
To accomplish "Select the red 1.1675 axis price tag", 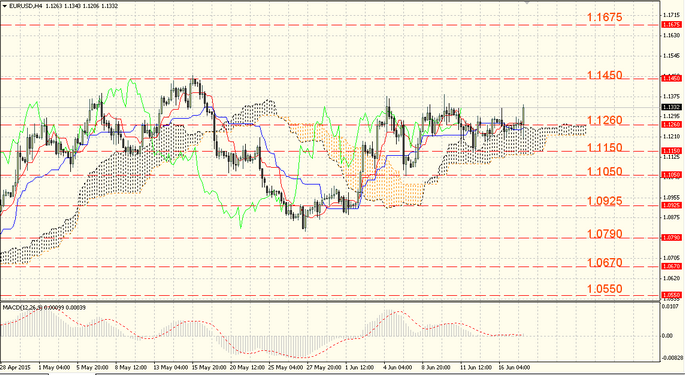I will click(x=671, y=24).
